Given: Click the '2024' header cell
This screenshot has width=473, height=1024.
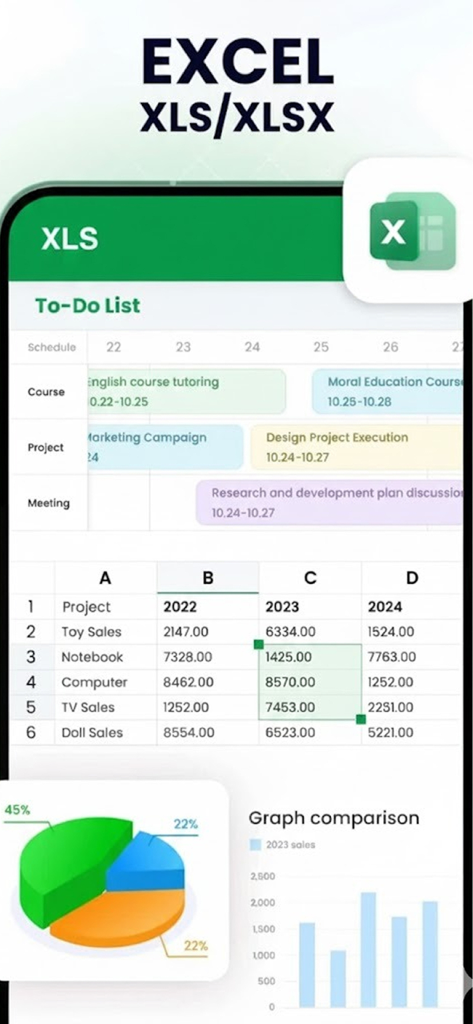Looking at the screenshot, I should (x=412, y=607).
